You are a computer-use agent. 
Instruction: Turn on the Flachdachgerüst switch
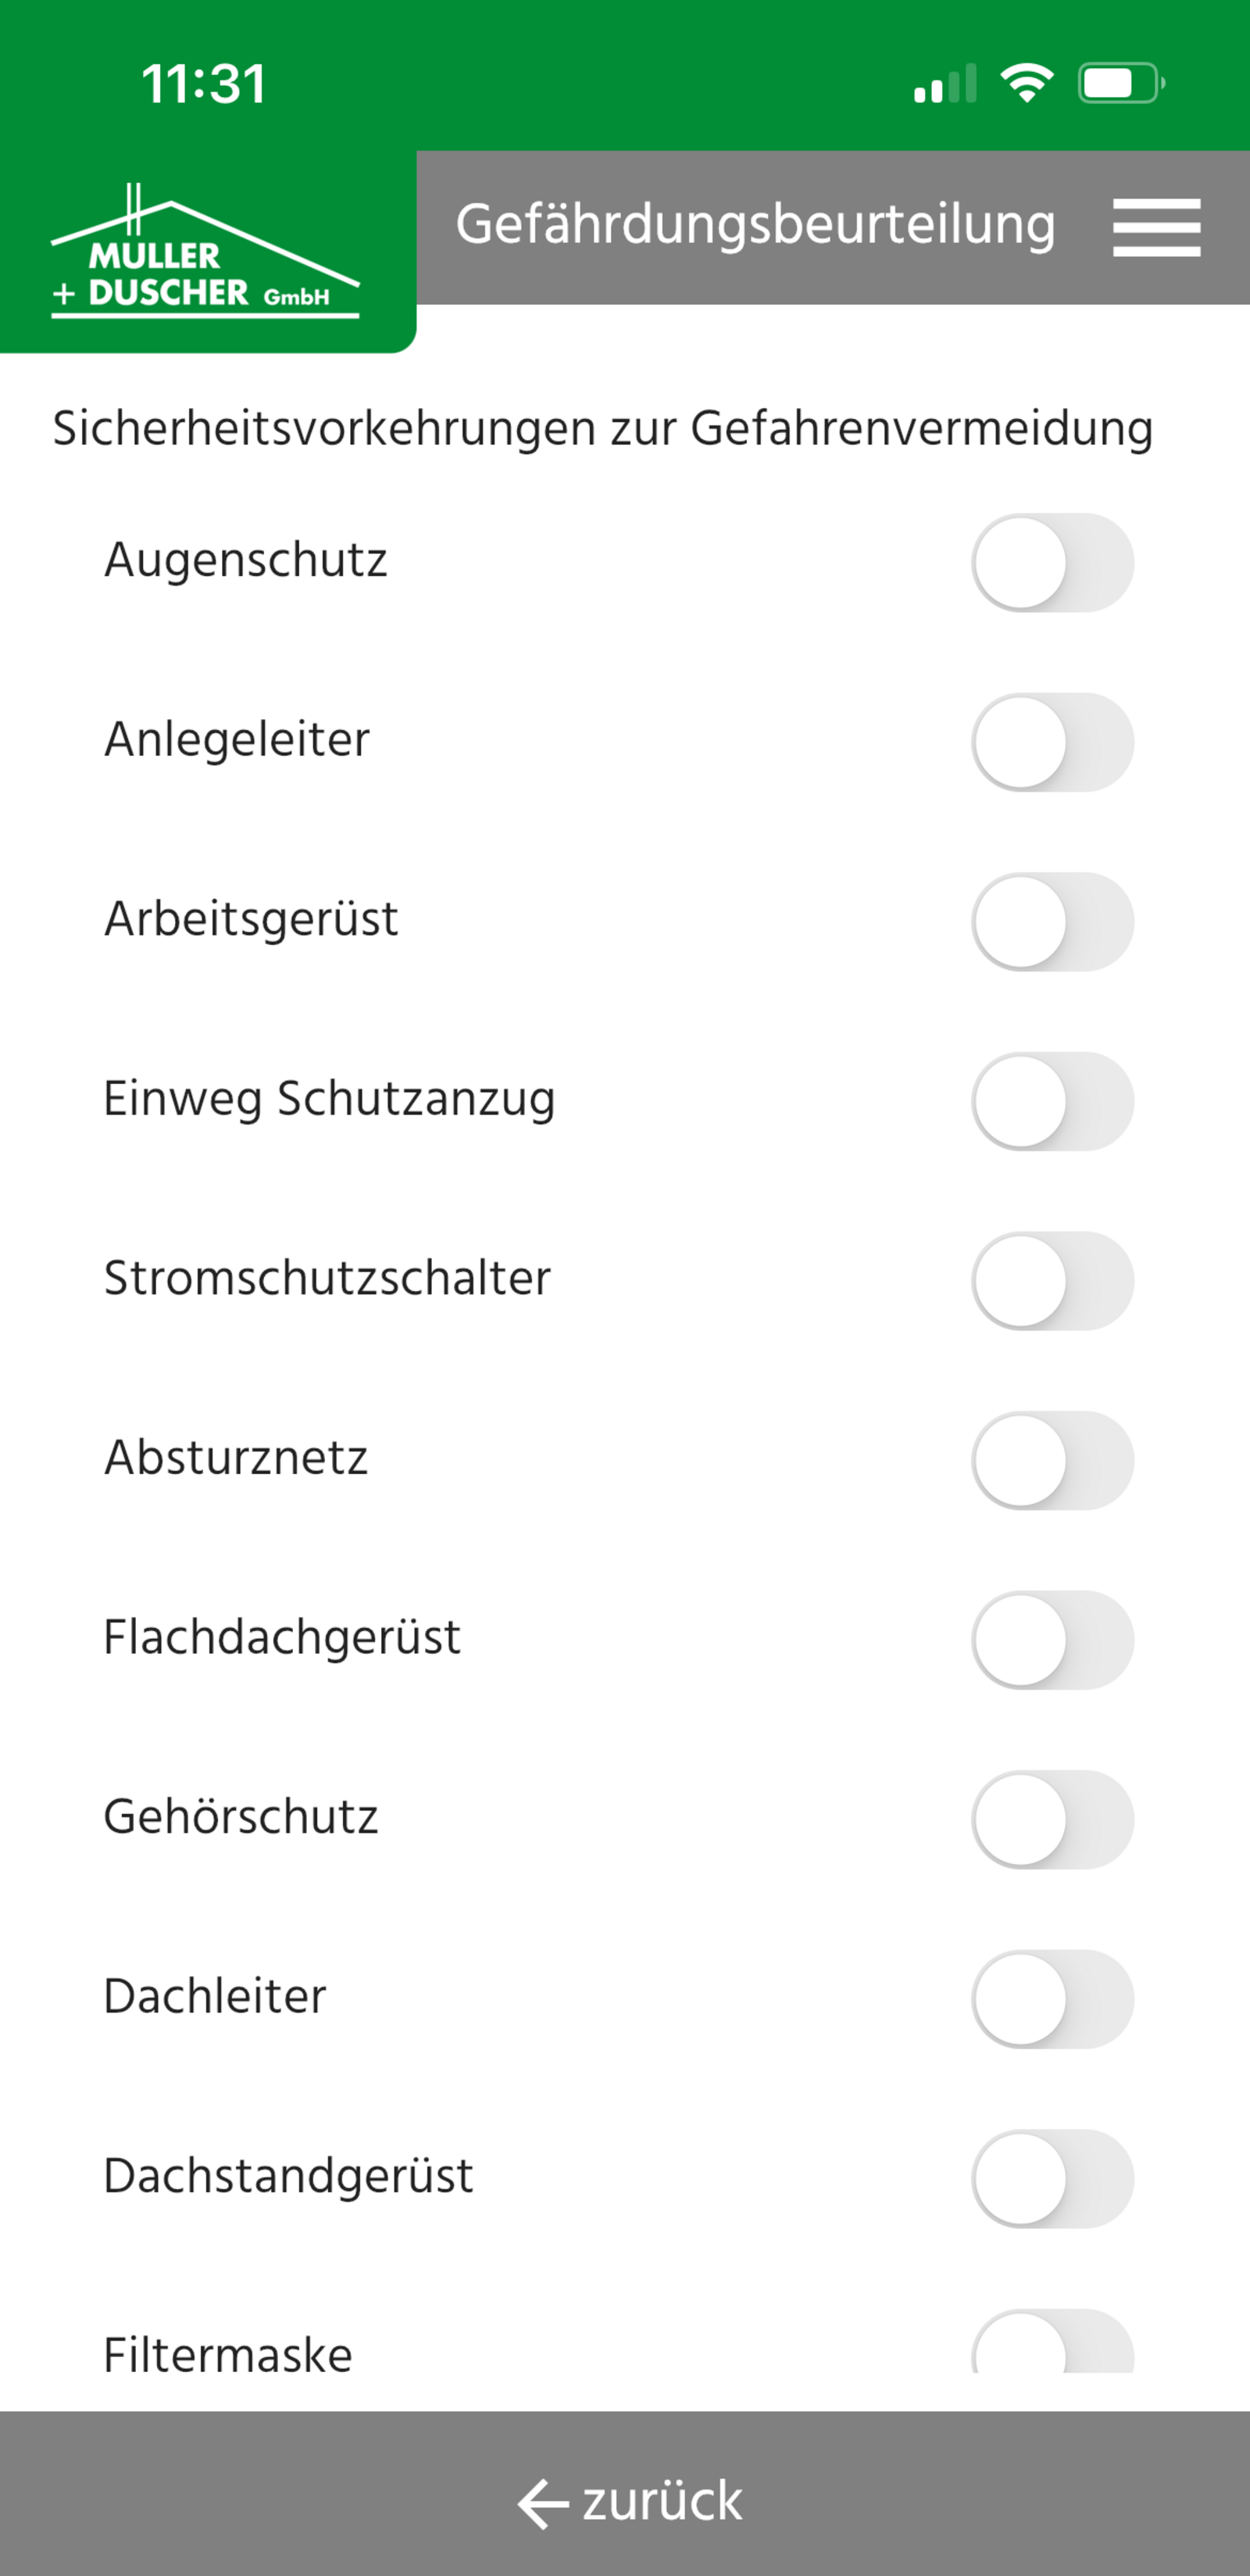pos(1052,1640)
